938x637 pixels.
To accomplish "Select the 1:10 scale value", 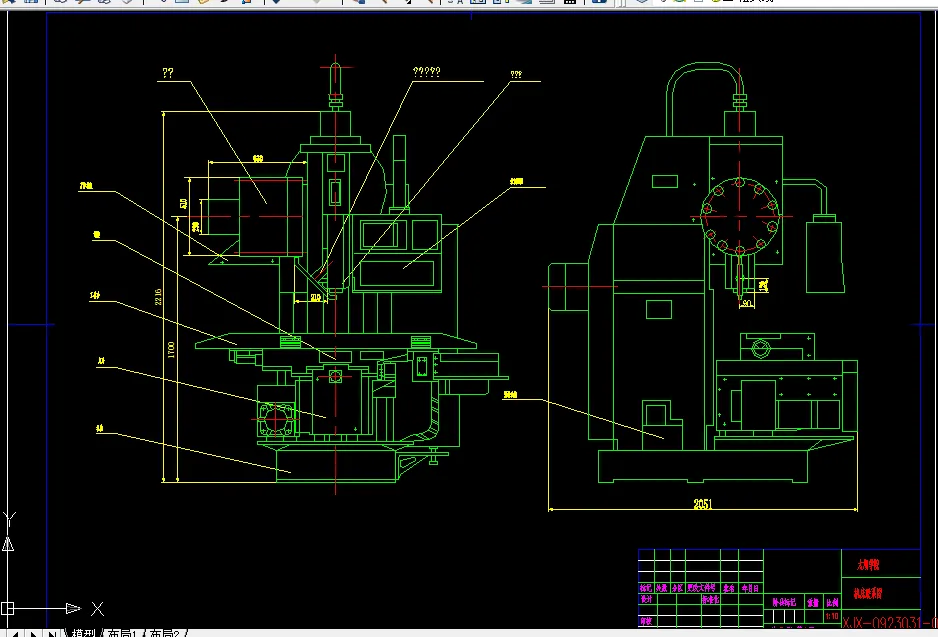I will pyautogui.click(x=832, y=616).
